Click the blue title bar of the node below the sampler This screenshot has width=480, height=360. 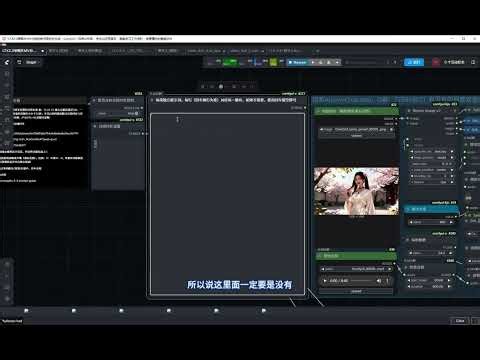click(x=431, y=209)
